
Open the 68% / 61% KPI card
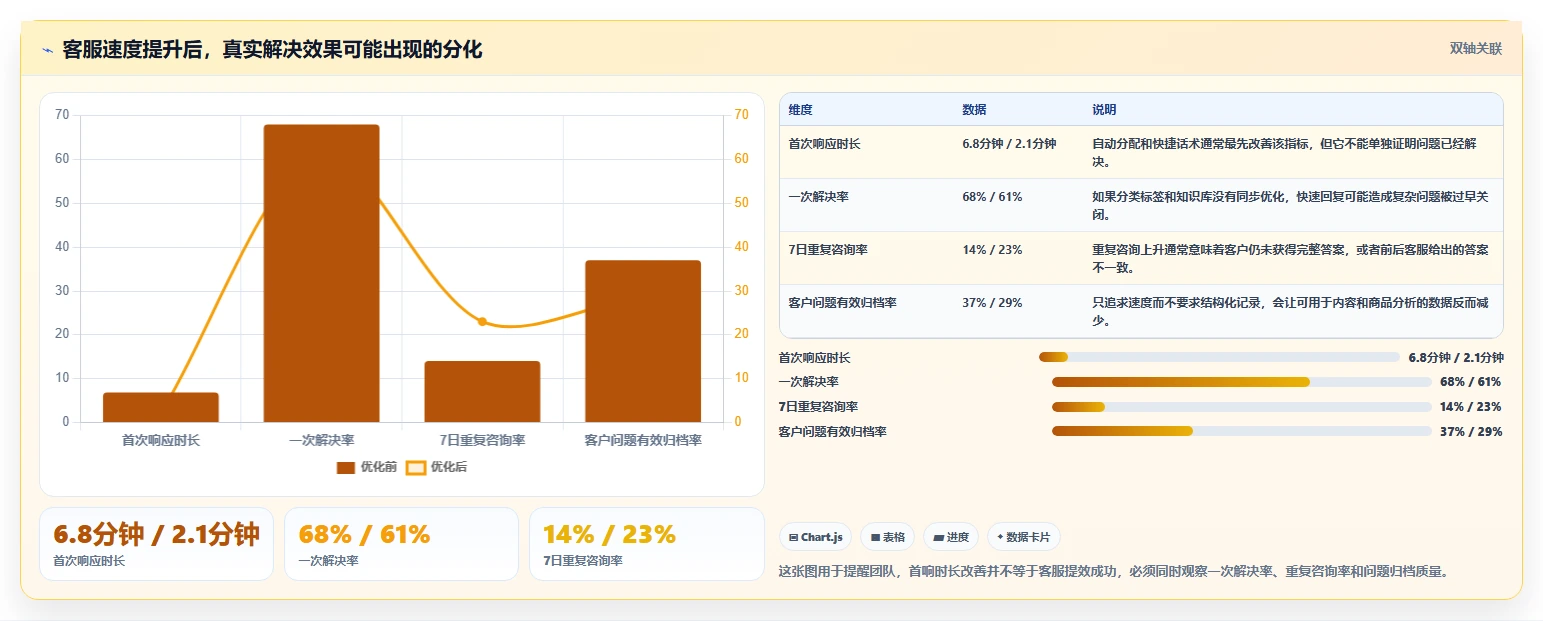click(x=401, y=544)
